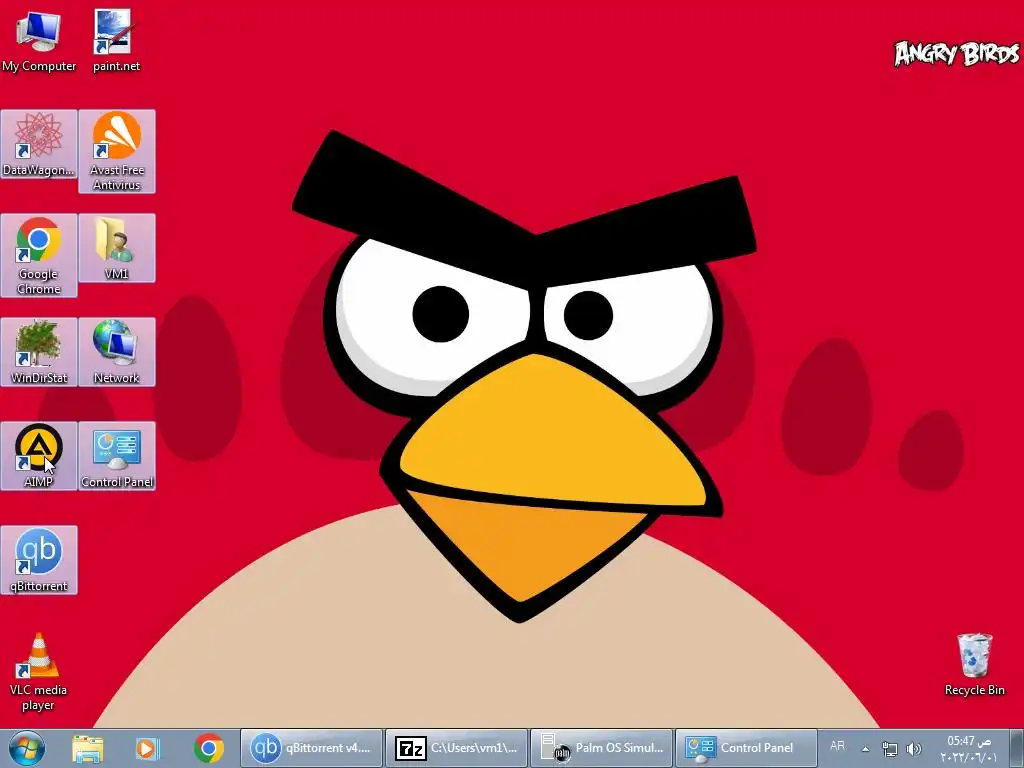Select the DataWagon desktop shortcut
1024x768 pixels.
[39, 144]
